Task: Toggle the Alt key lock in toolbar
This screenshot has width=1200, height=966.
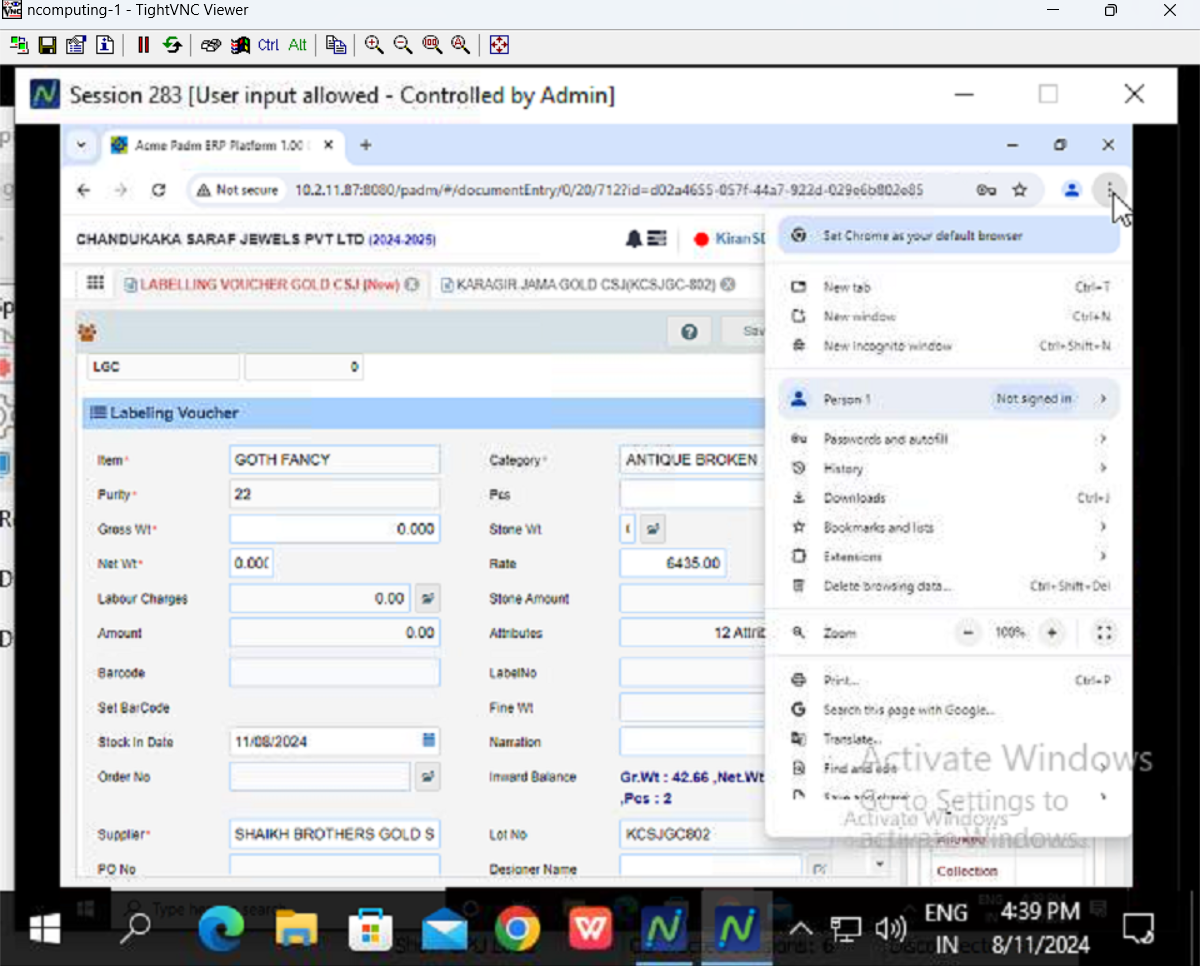Action: point(298,45)
